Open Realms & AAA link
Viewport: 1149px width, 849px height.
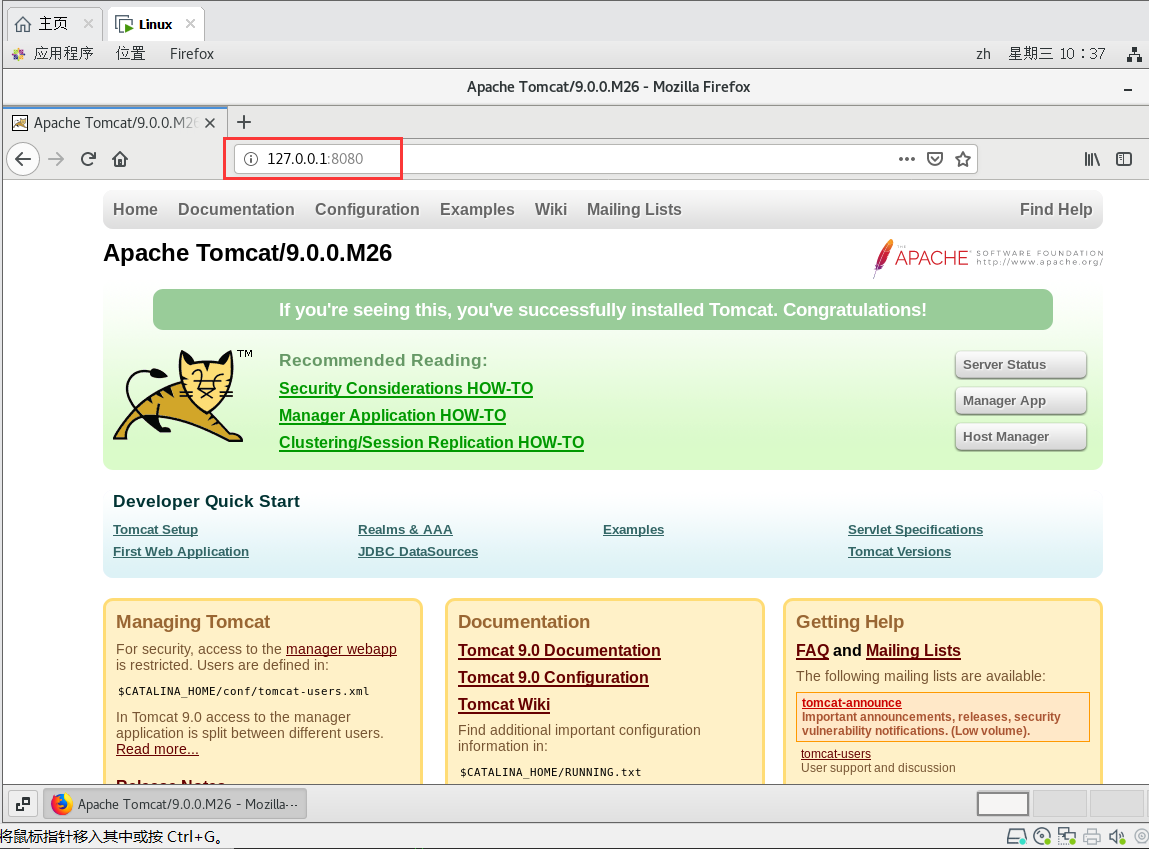tap(405, 530)
